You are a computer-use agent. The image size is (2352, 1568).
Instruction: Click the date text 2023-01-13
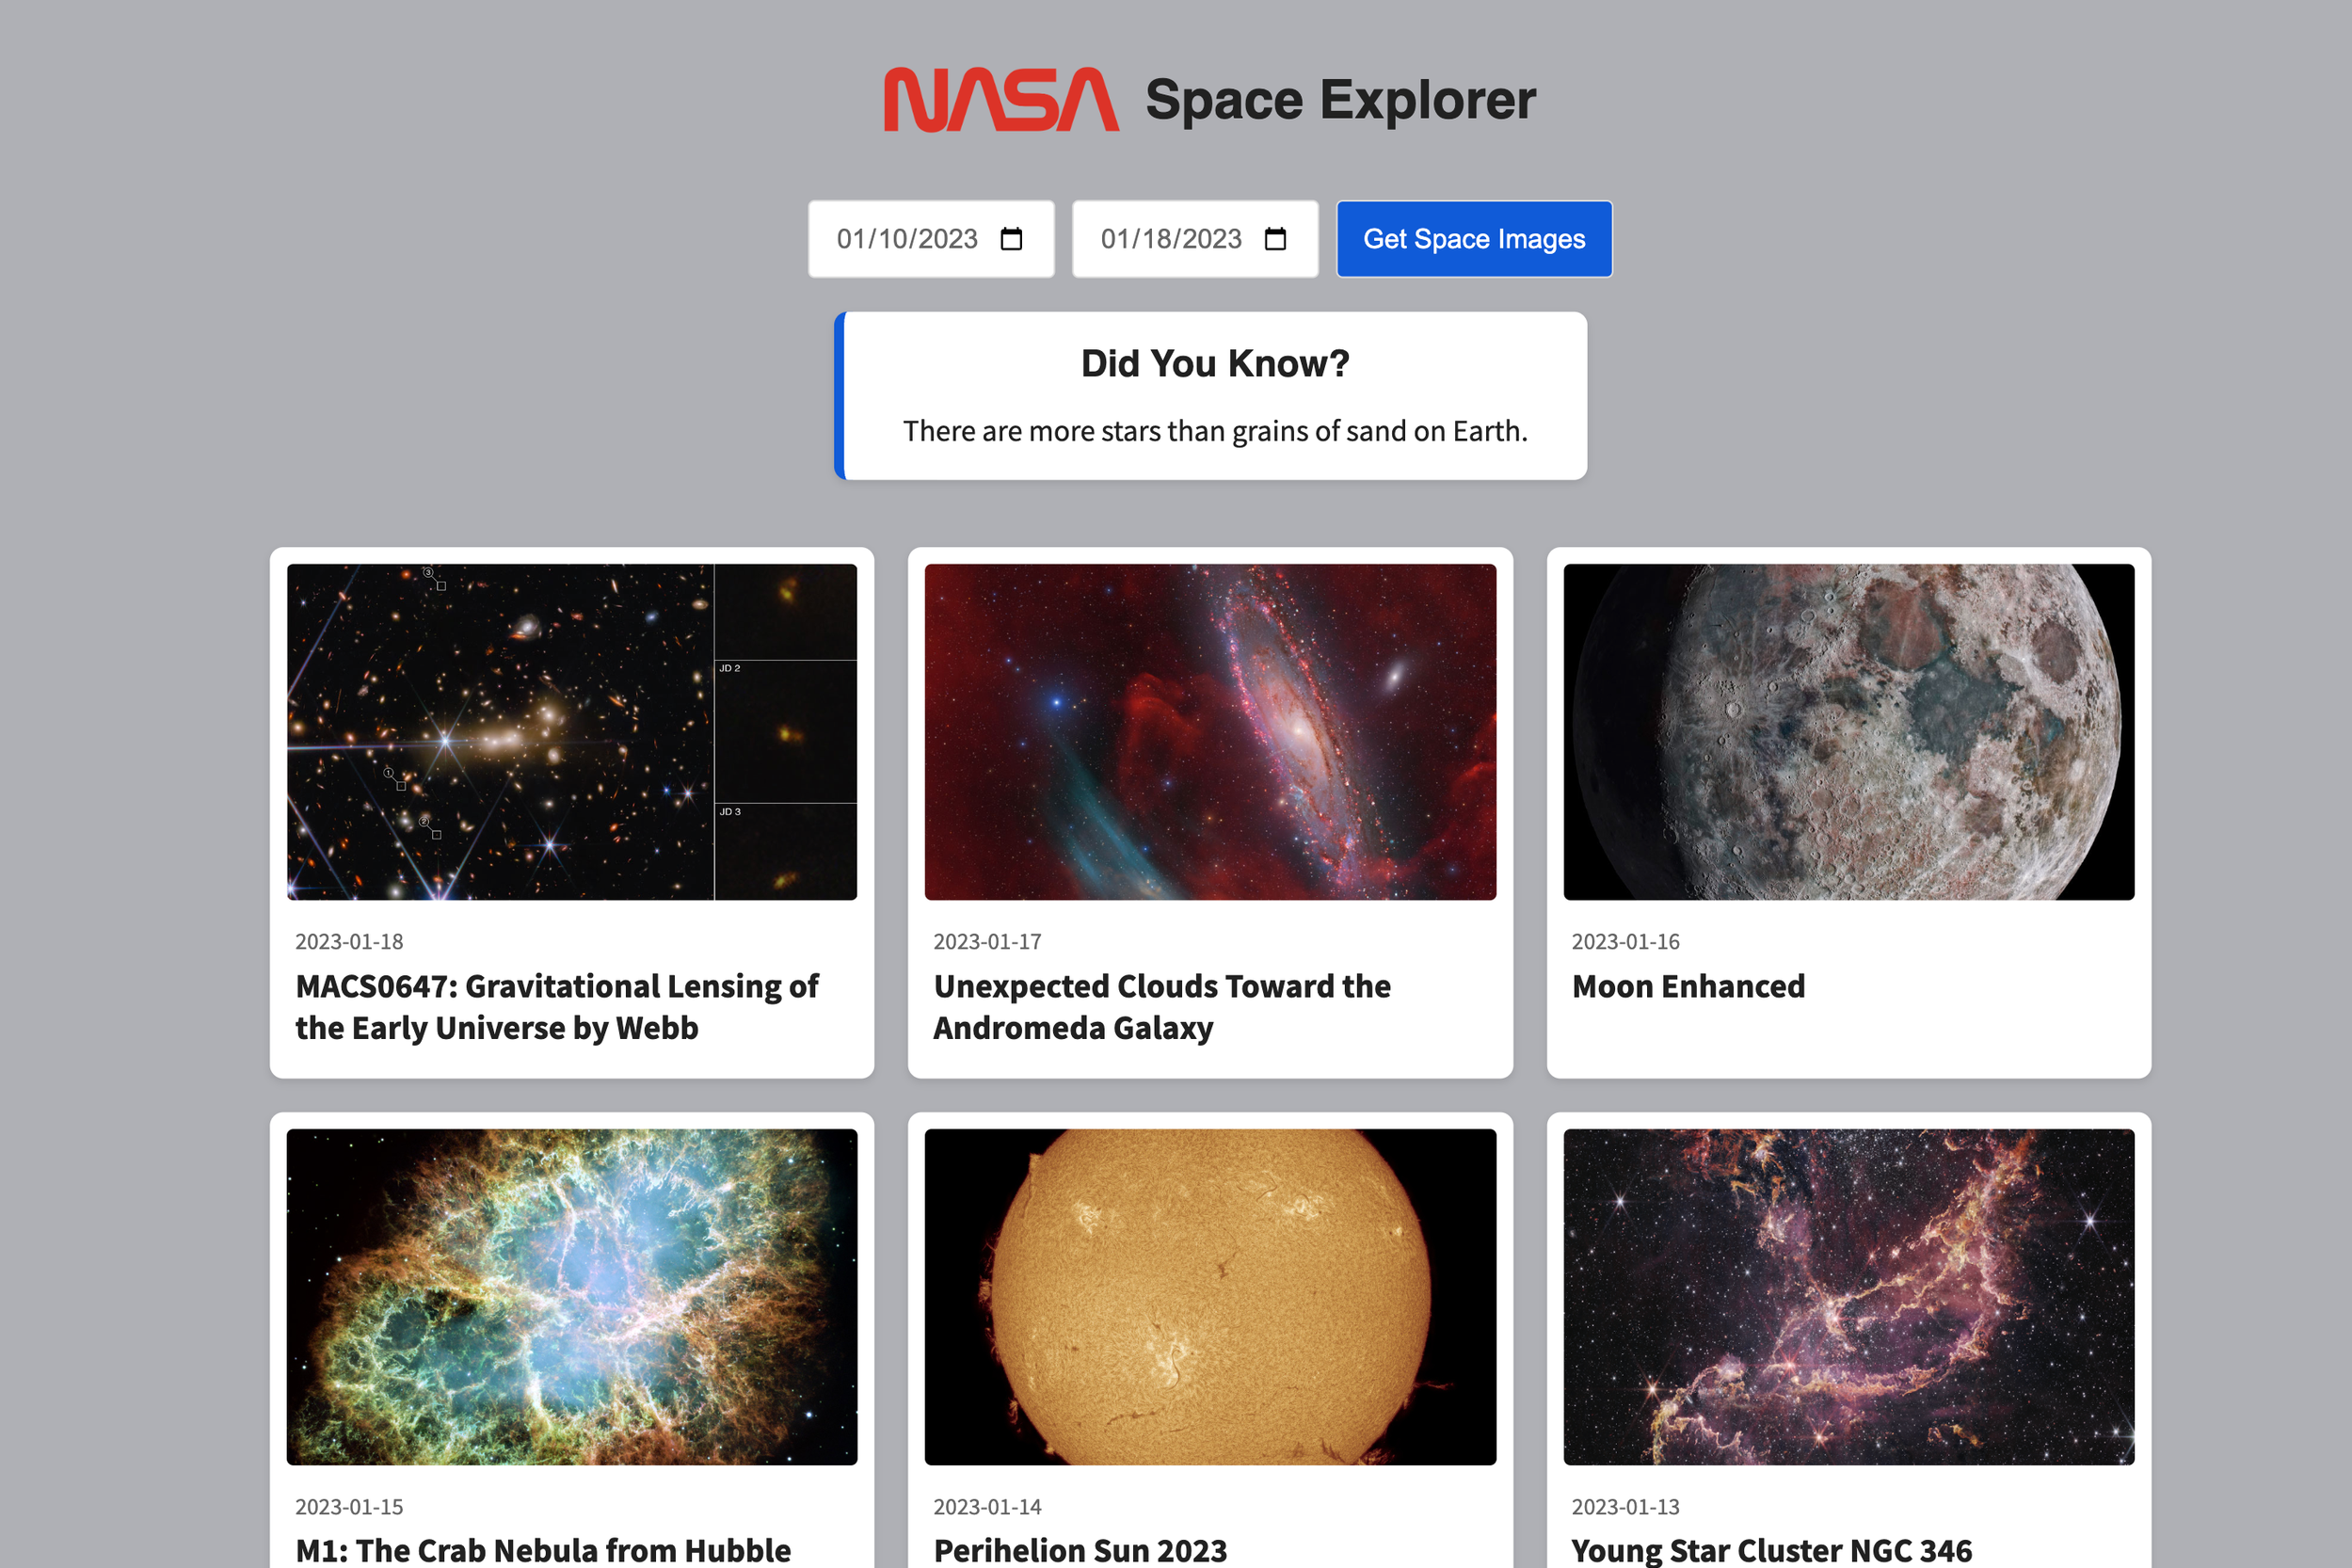1626,1507
